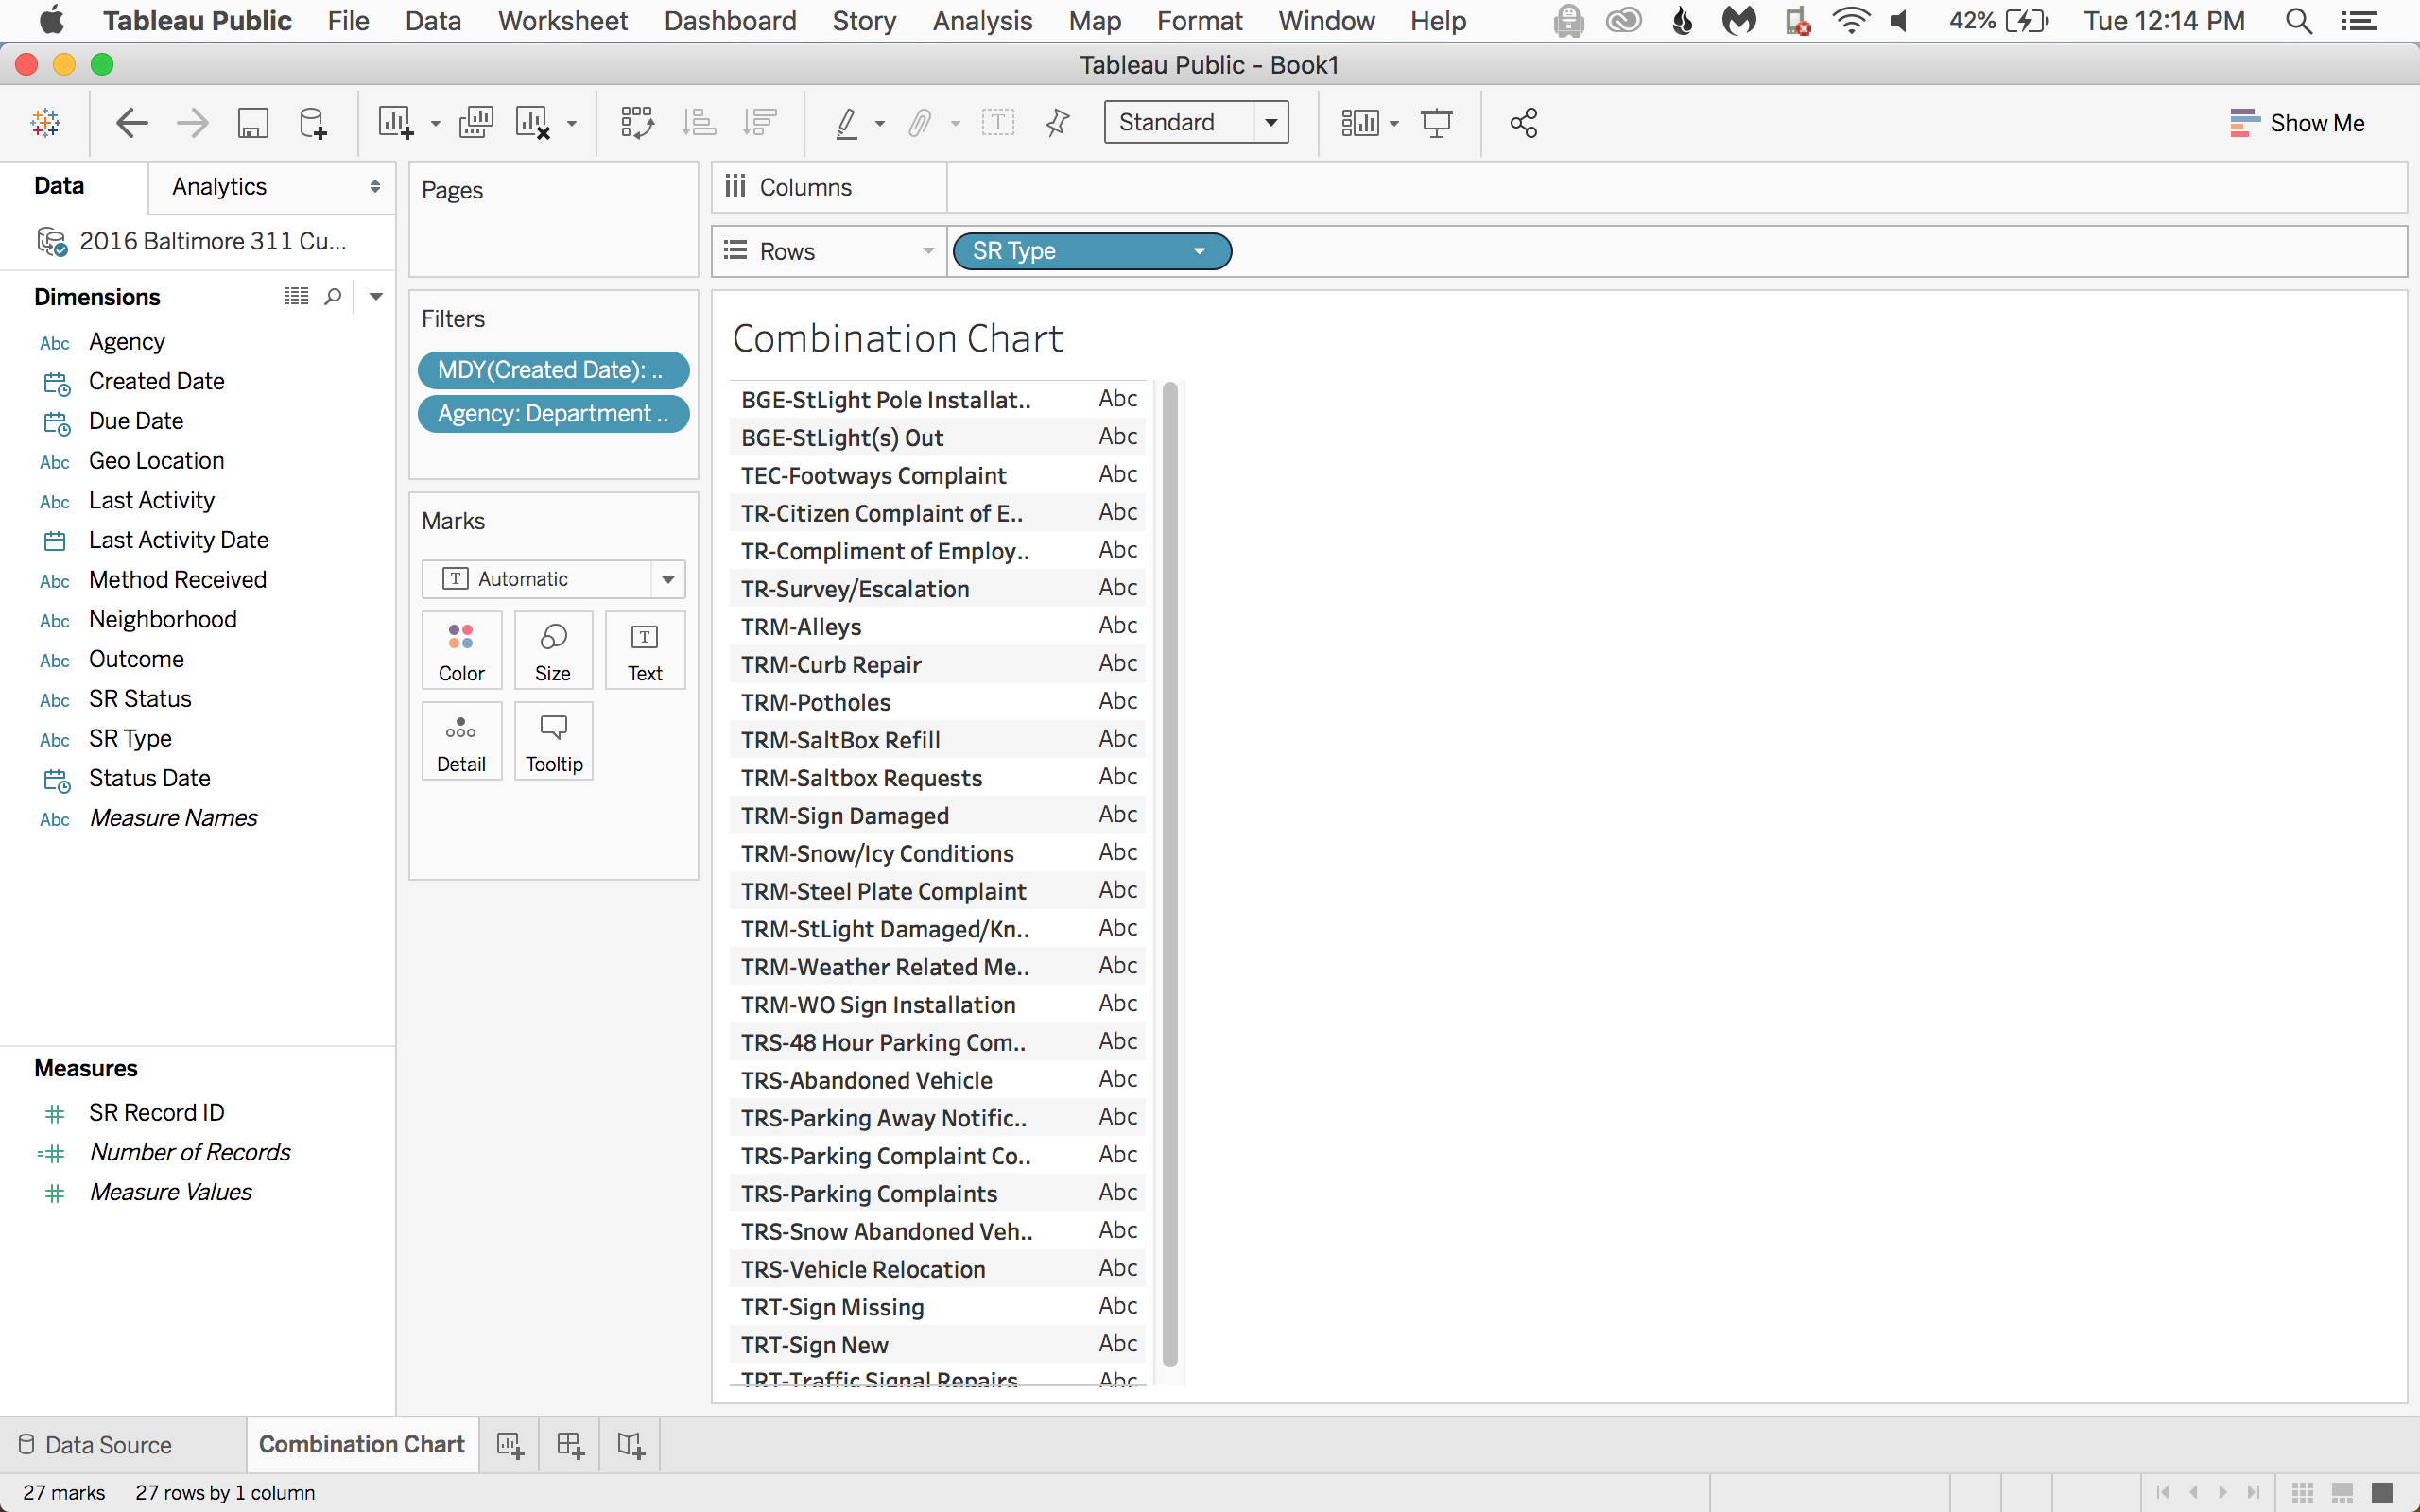Screen dimensions: 2420x1512
Task: Click the Show Mark Labels icon
Action: (998, 123)
